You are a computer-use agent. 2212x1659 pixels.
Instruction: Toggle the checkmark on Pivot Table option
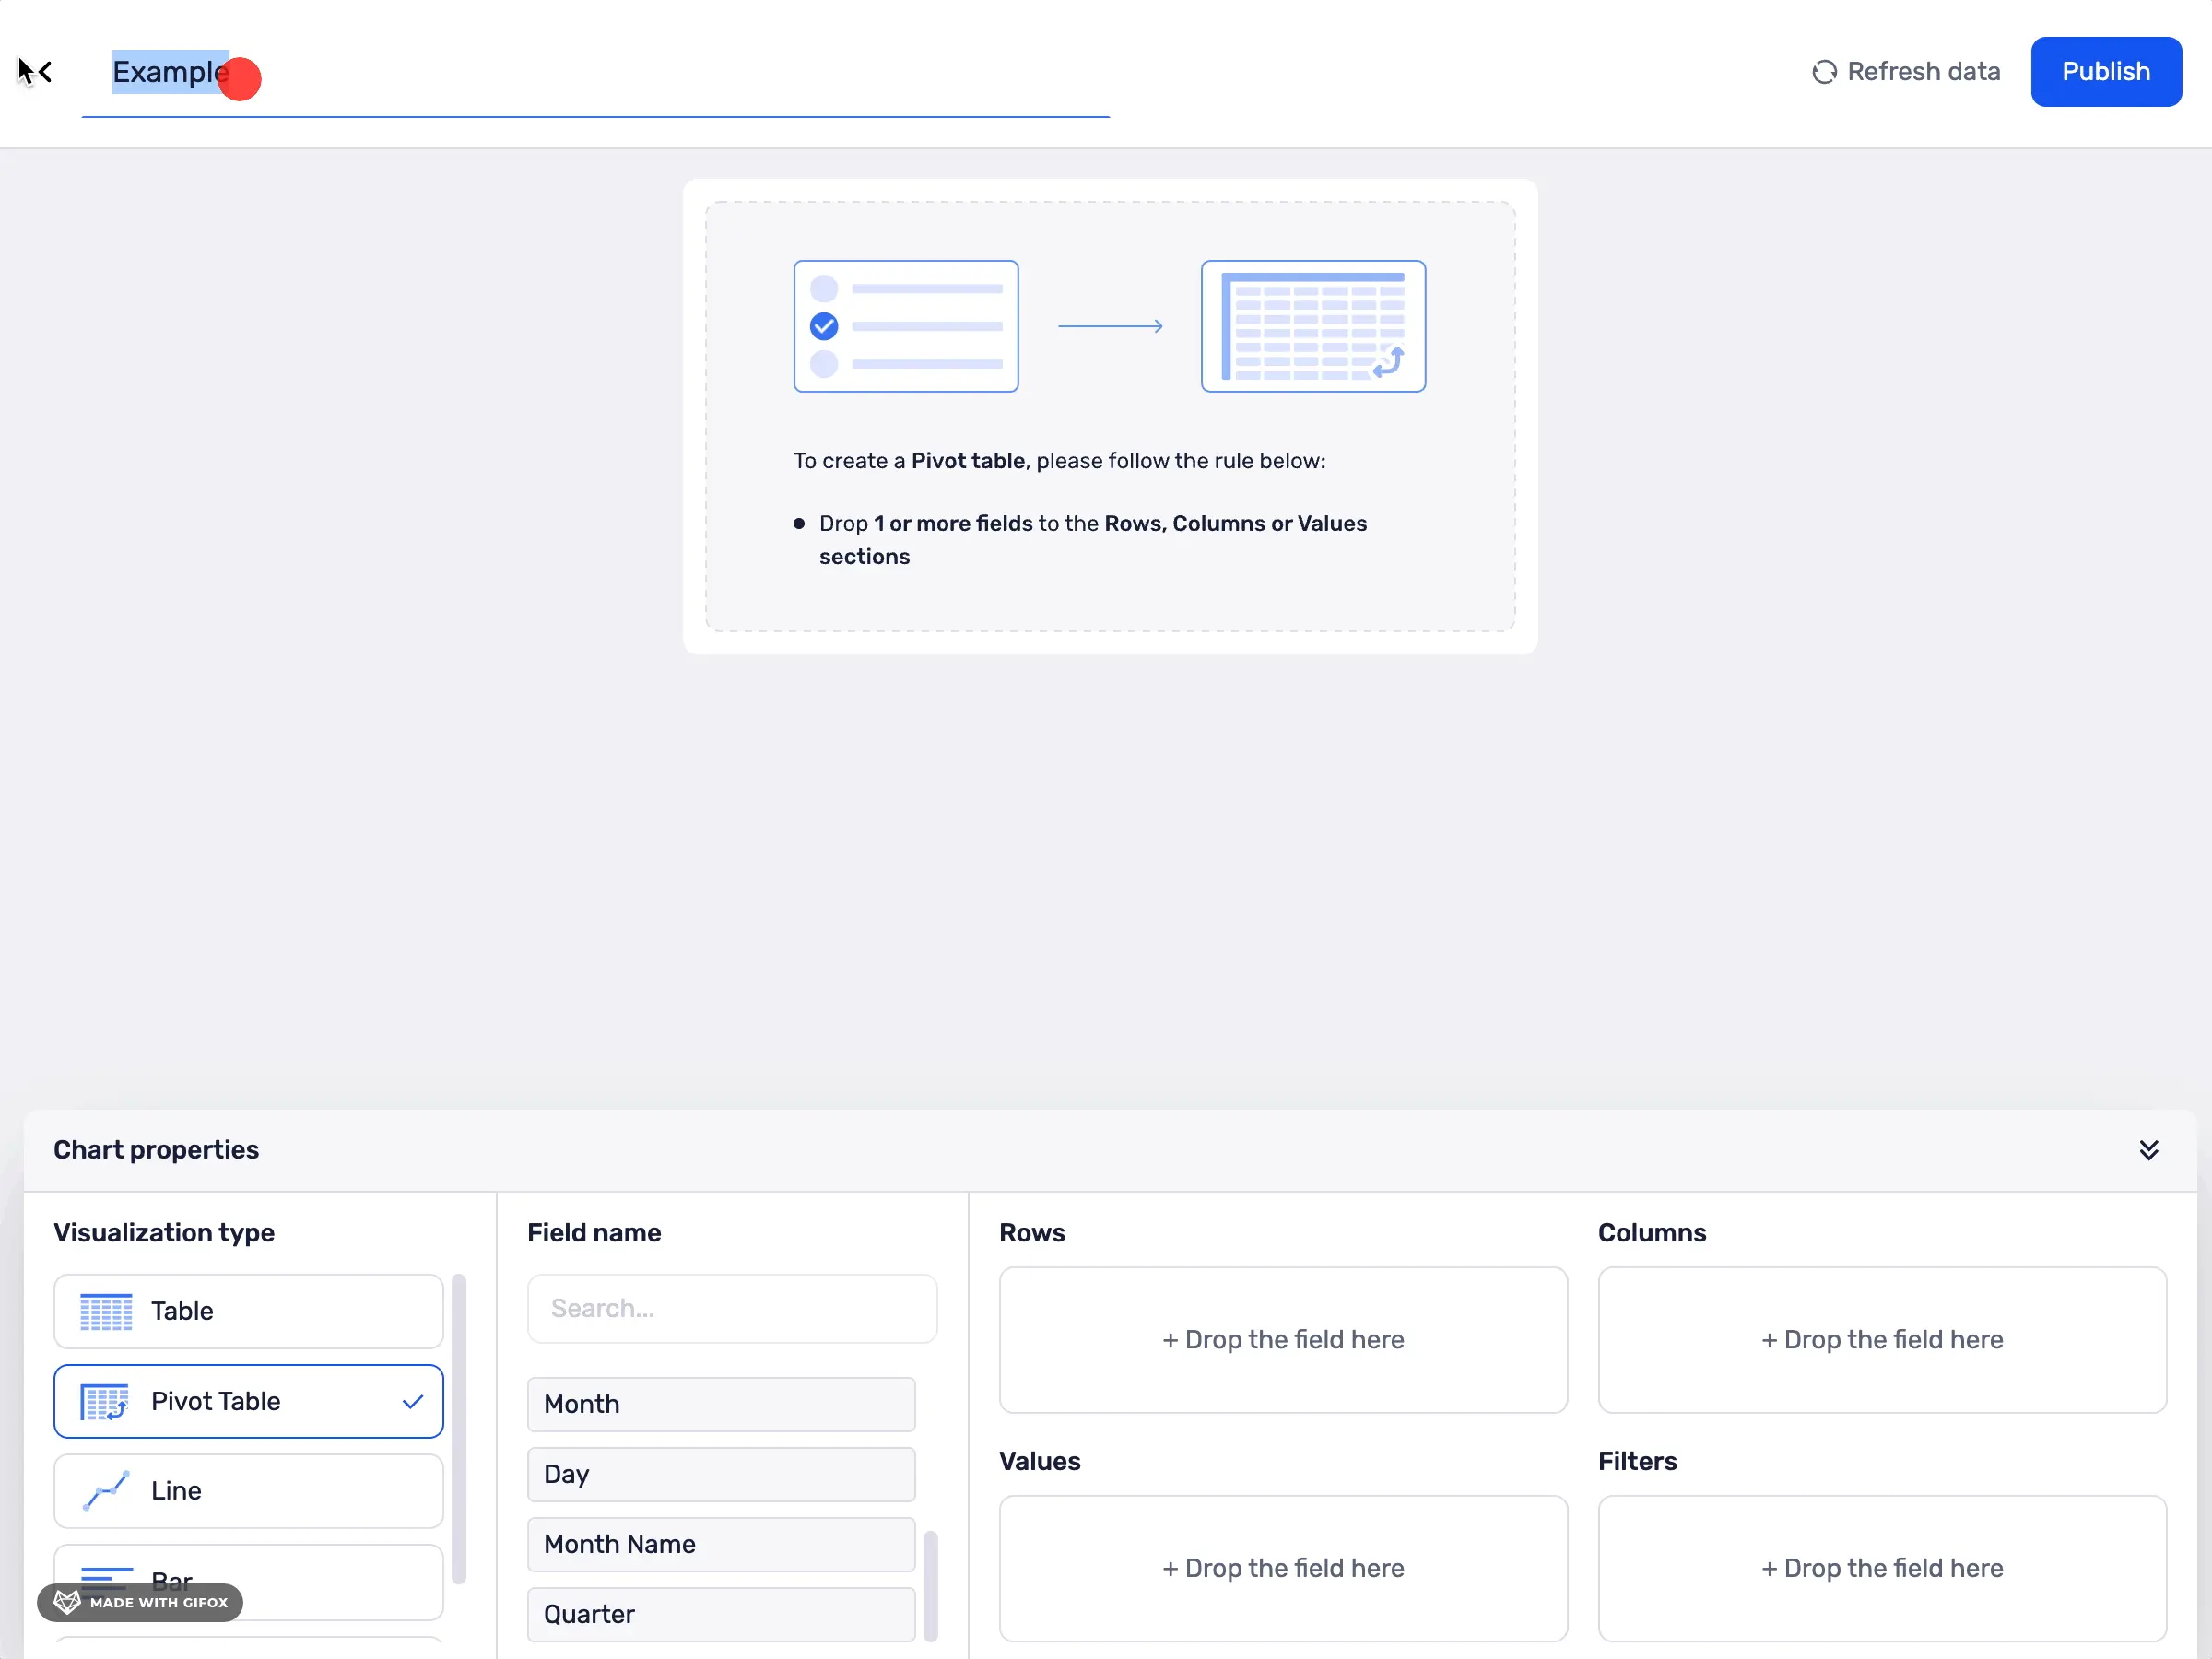pos(413,1401)
